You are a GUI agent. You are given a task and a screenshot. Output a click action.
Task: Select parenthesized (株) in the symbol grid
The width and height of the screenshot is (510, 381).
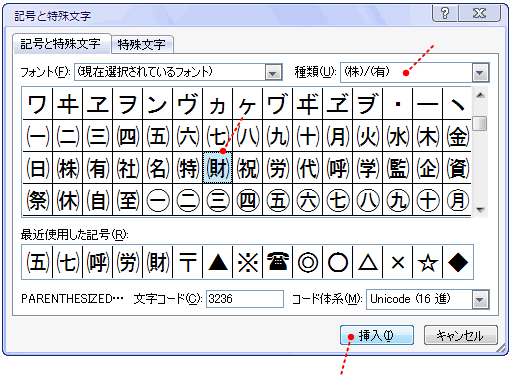[68, 168]
